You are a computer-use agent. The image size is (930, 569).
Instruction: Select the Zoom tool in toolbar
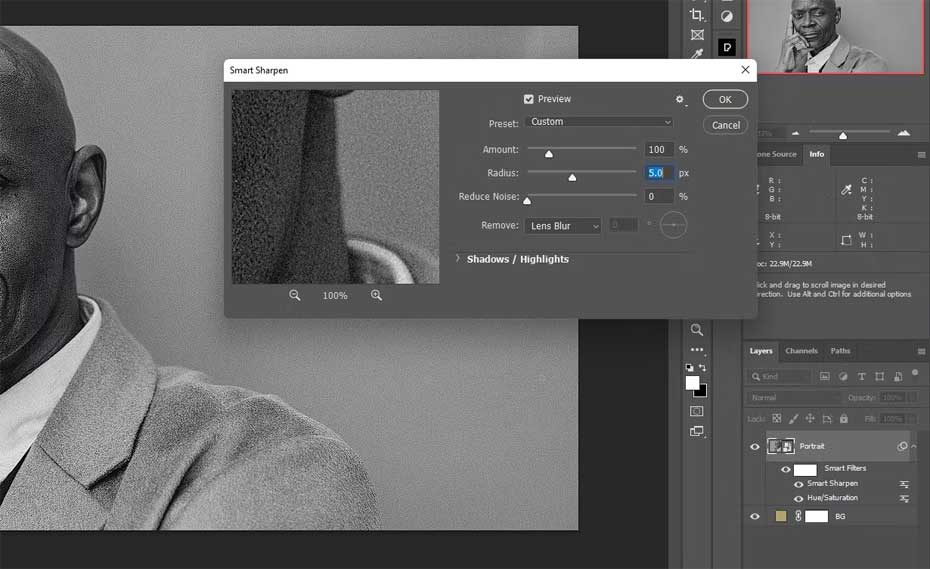tap(697, 330)
